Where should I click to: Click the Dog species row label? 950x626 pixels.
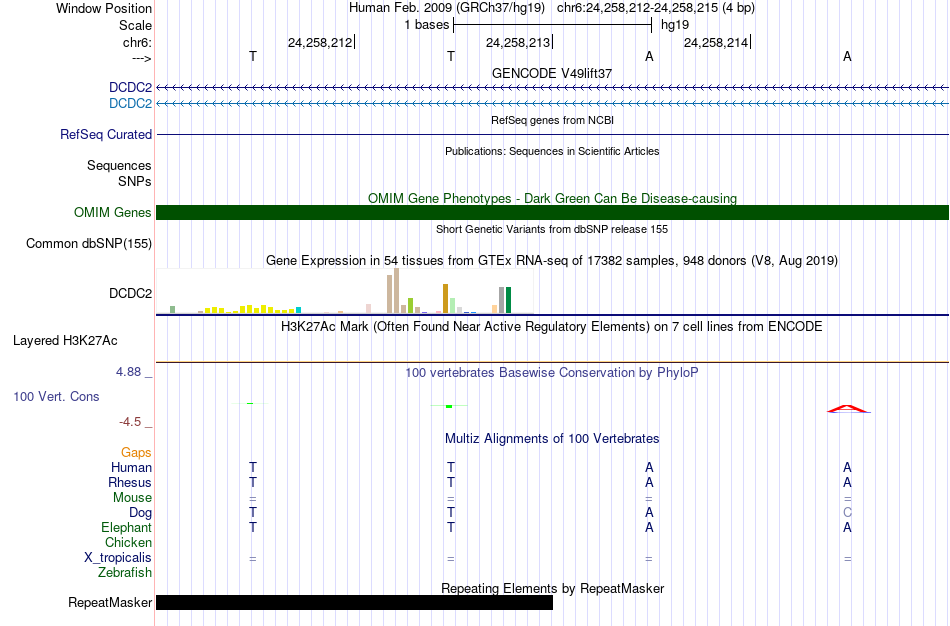[x=140, y=513]
